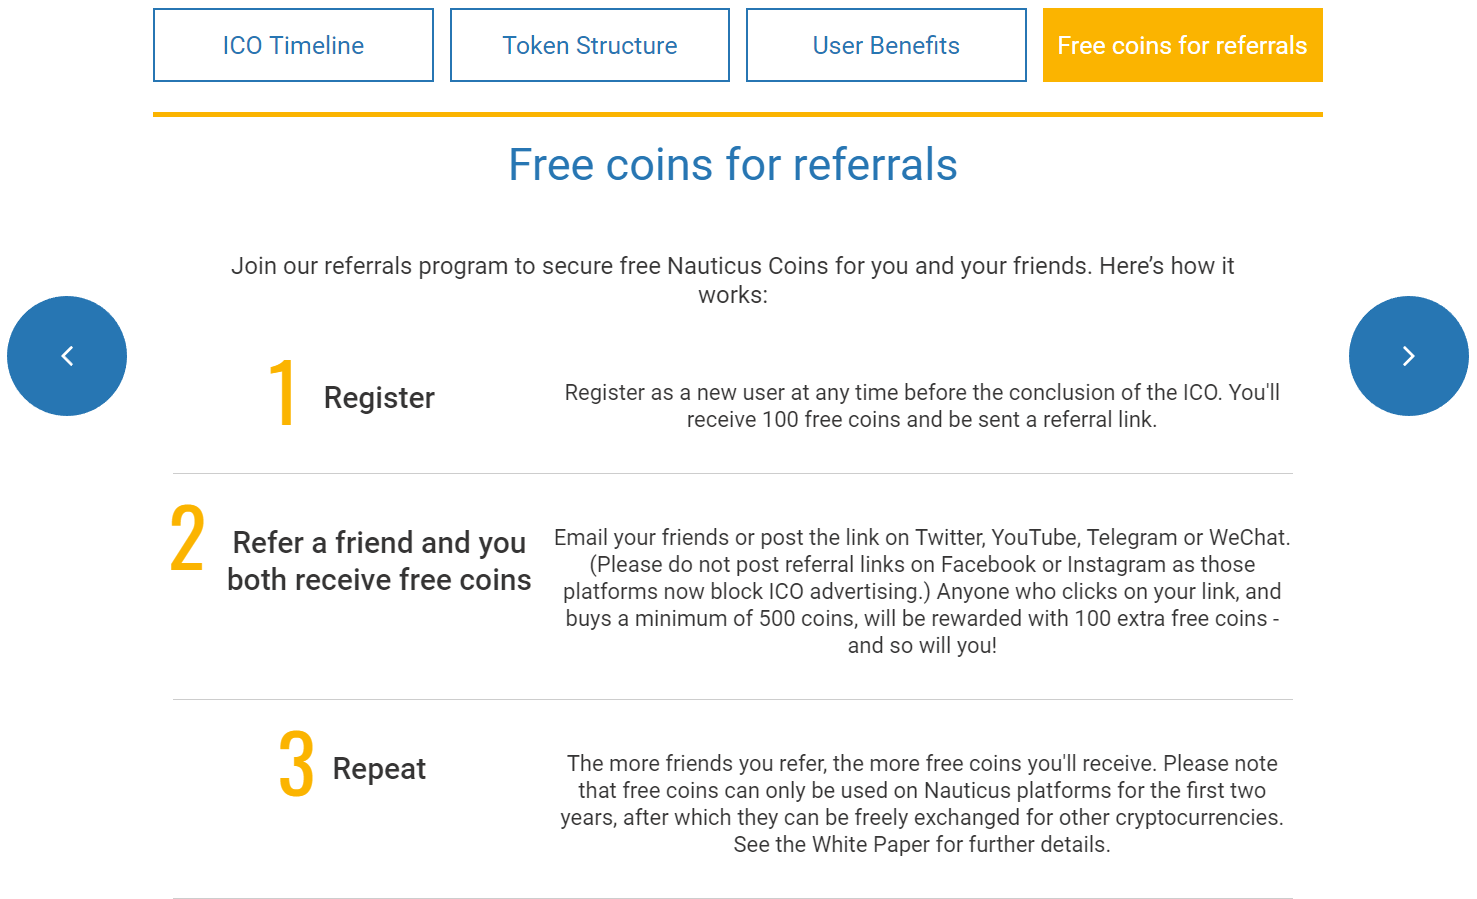Click the yellow number 1 step icon
Viewport: 1477px width, 899px height.
pyautogui.click(x=283, y=394)
